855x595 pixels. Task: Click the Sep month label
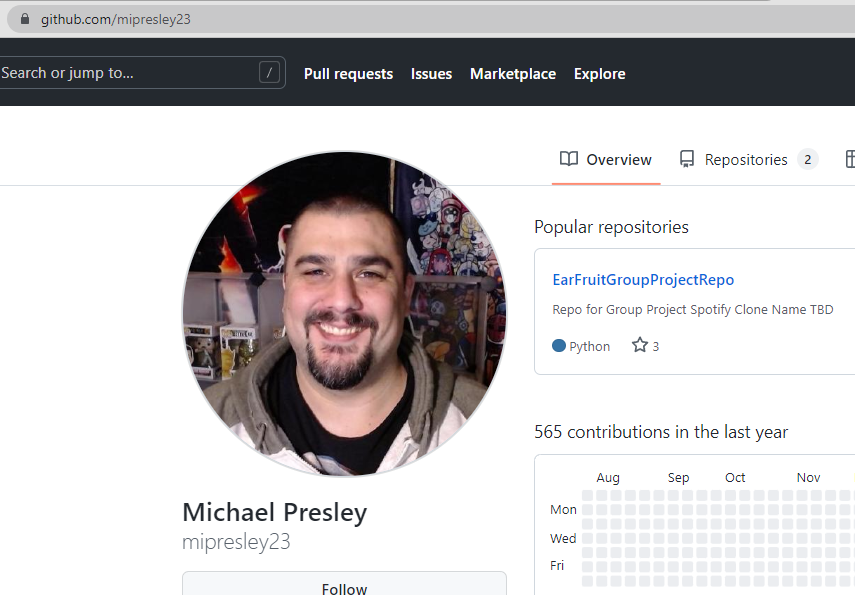pyautogui.click(x=678, y=478)
